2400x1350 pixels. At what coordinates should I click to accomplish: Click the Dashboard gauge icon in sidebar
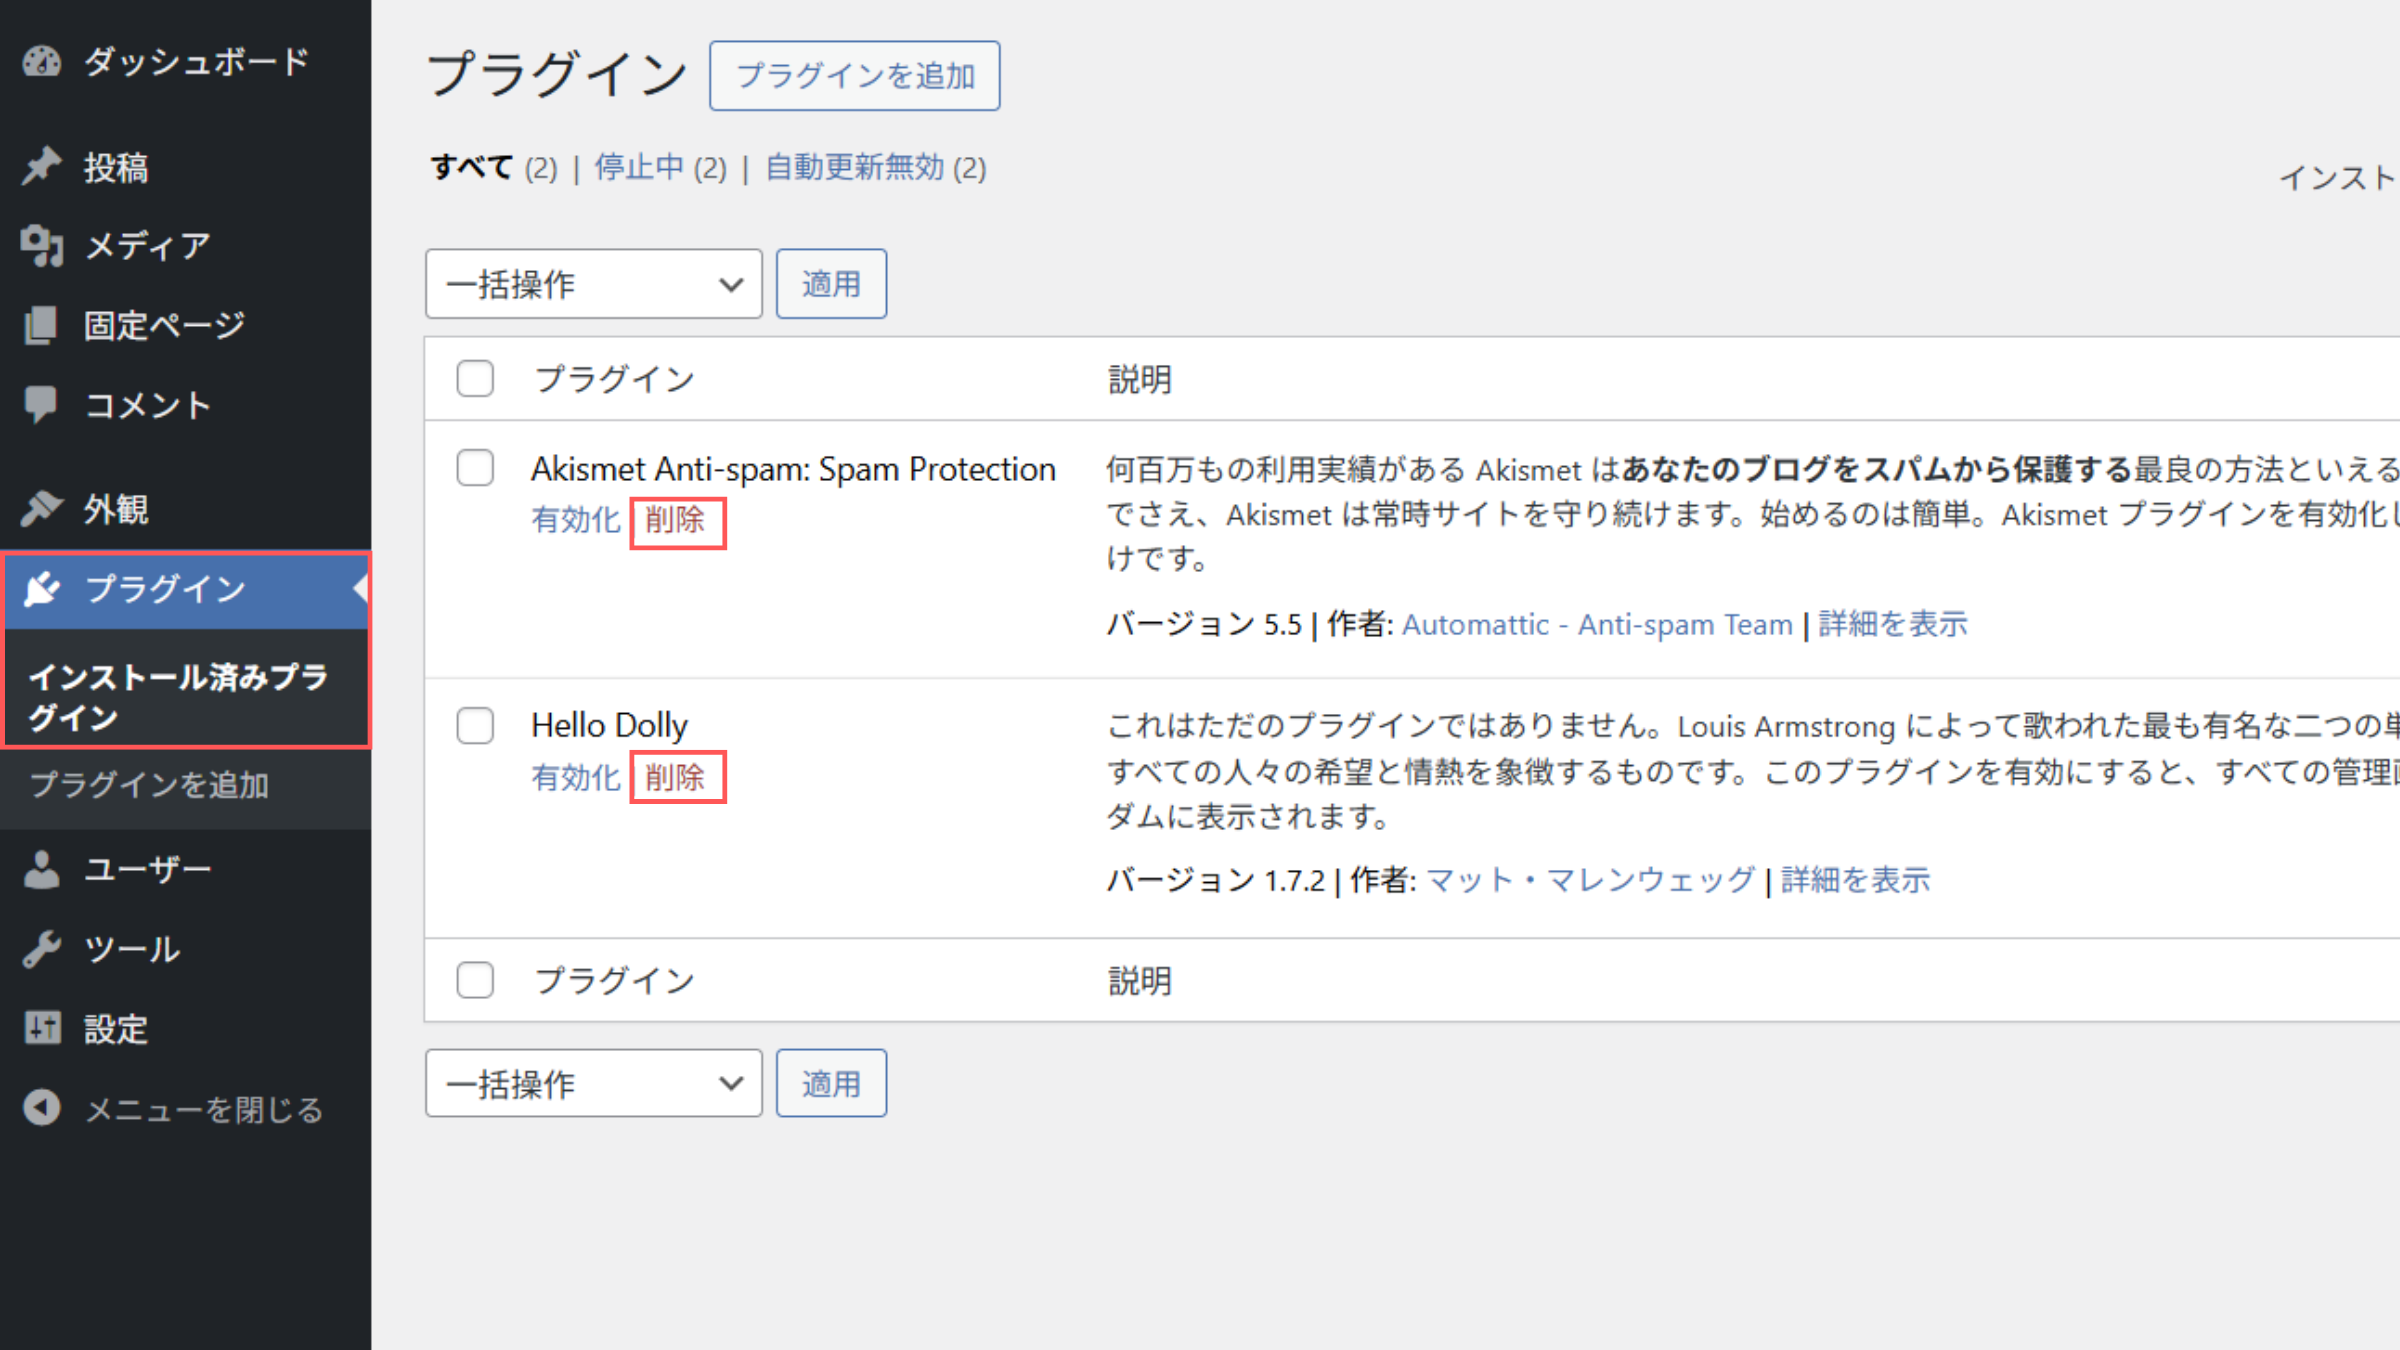tap(42, 62)
